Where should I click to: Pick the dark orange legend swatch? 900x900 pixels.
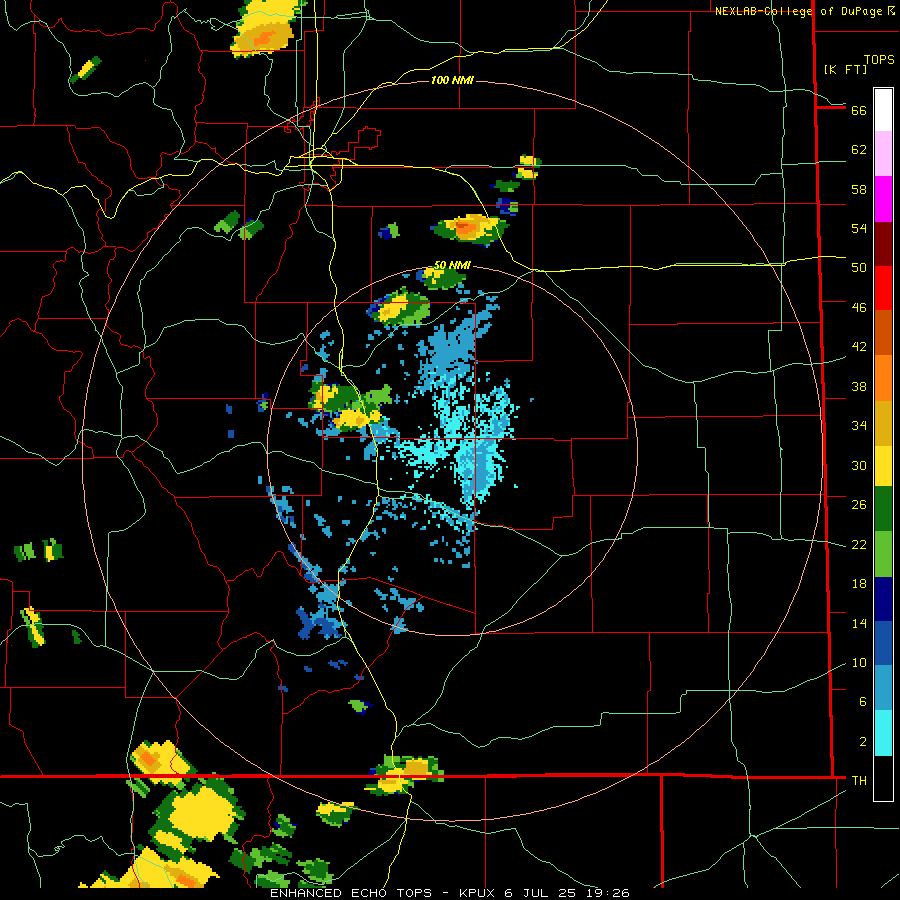pyautogui.click(x=883, y=332)
